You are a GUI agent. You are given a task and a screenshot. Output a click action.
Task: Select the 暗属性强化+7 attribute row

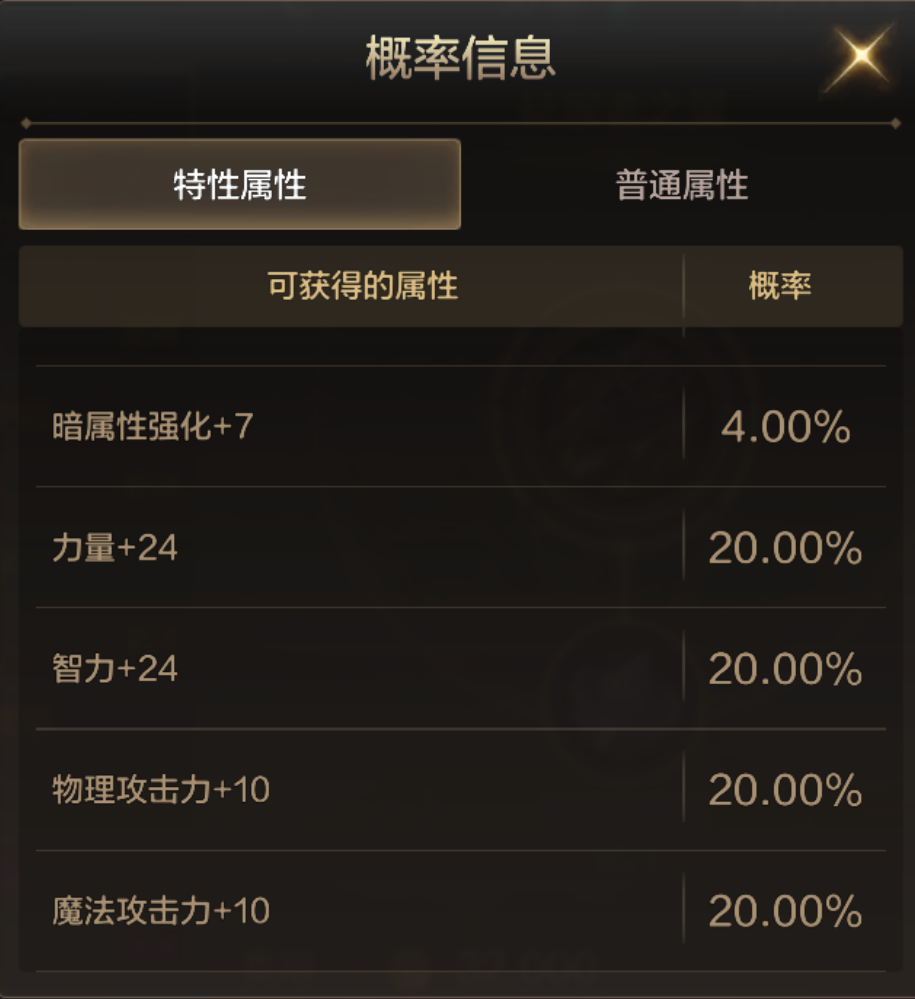153,427
